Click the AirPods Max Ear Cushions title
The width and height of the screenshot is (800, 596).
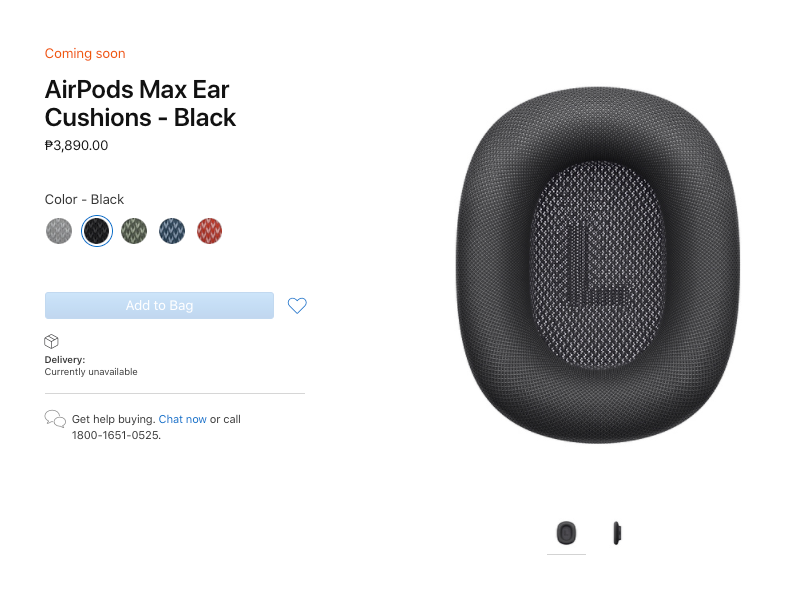point(140,104)
